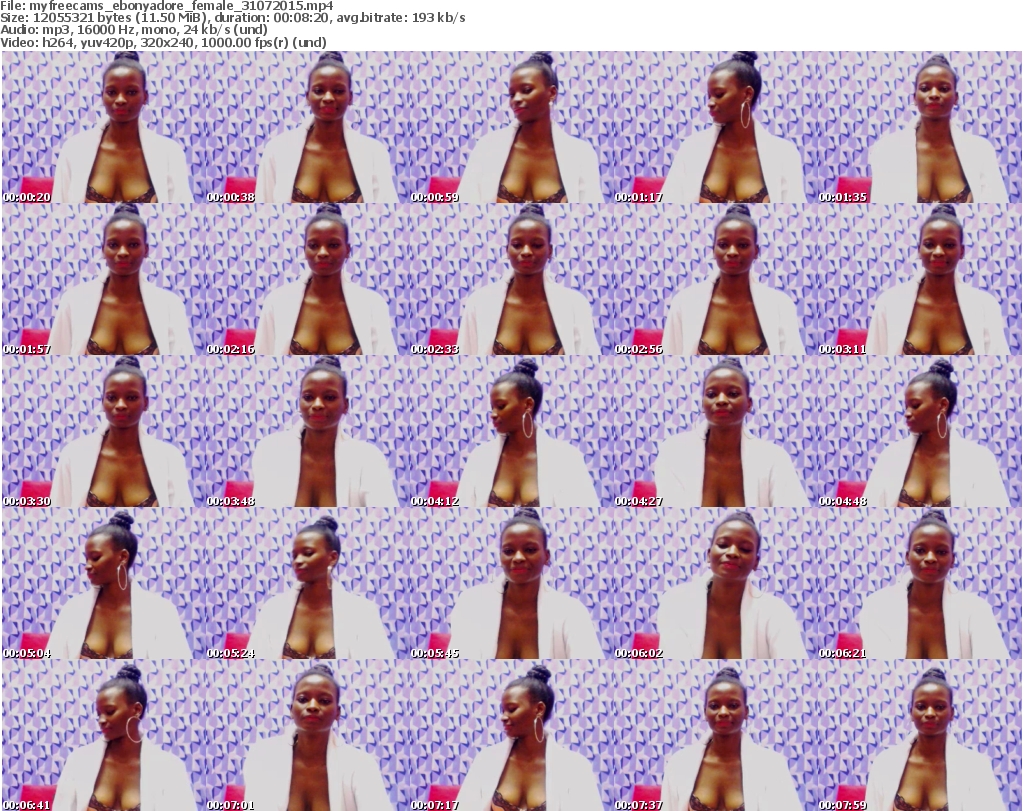
Task: Open the thumbnail stamped 00:06:41
Action: 104,735
